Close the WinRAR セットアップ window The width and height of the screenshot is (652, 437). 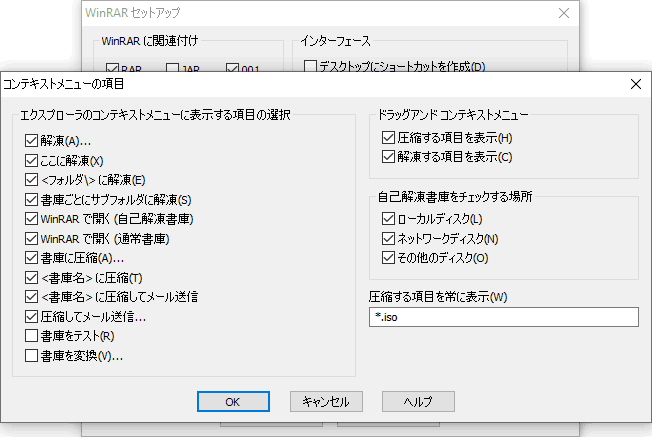click(x=564, y=13)
